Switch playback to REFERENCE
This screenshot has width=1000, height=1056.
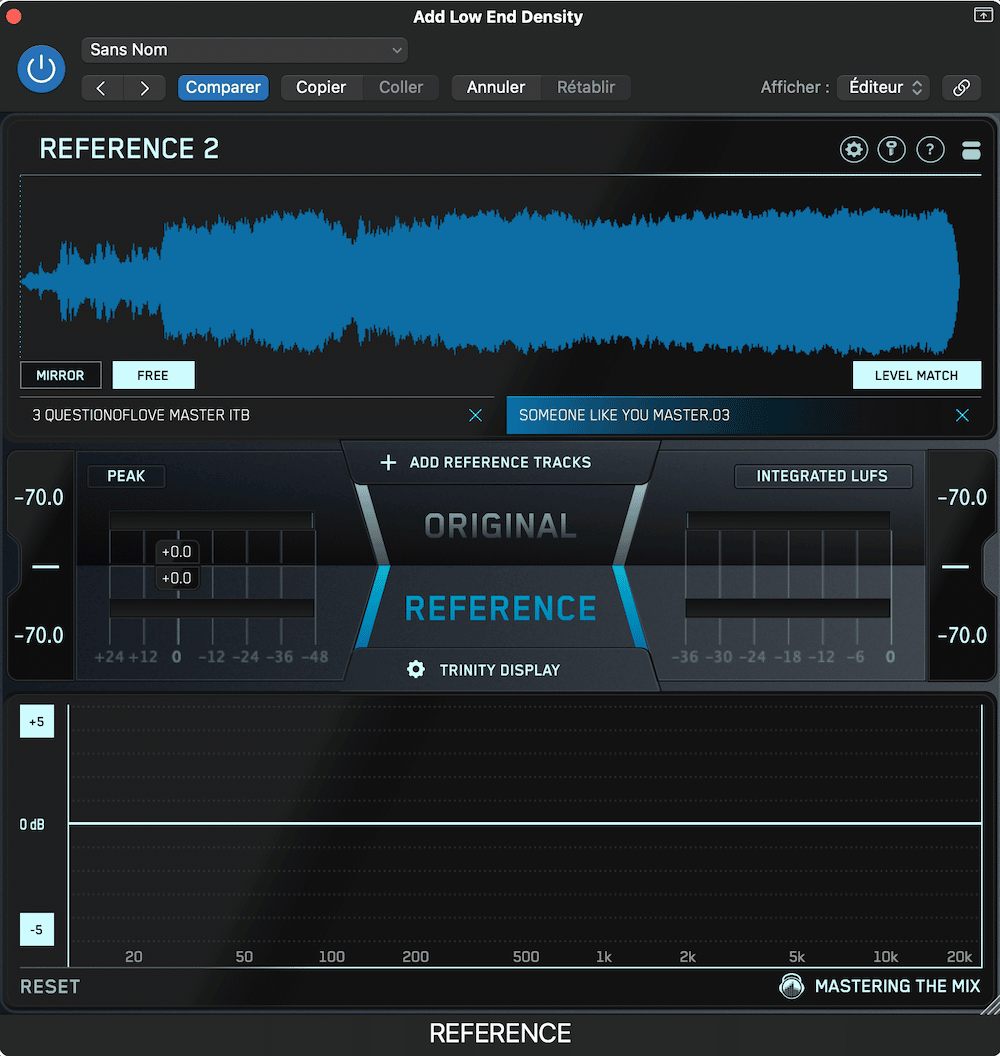(x=500, y=608)
